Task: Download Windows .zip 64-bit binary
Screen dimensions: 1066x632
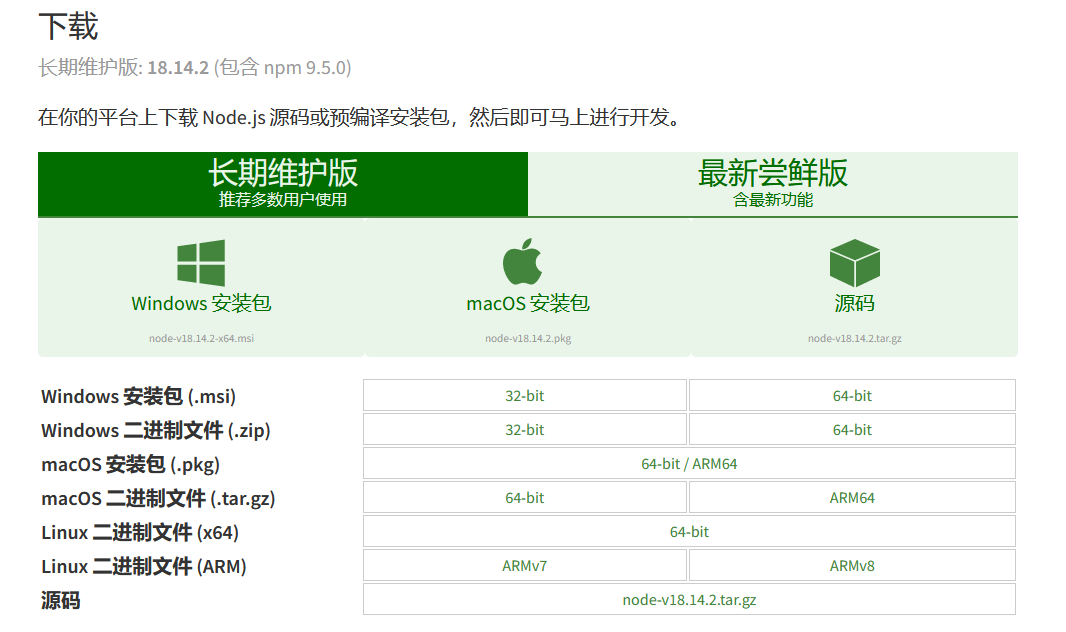Action: 853,429
